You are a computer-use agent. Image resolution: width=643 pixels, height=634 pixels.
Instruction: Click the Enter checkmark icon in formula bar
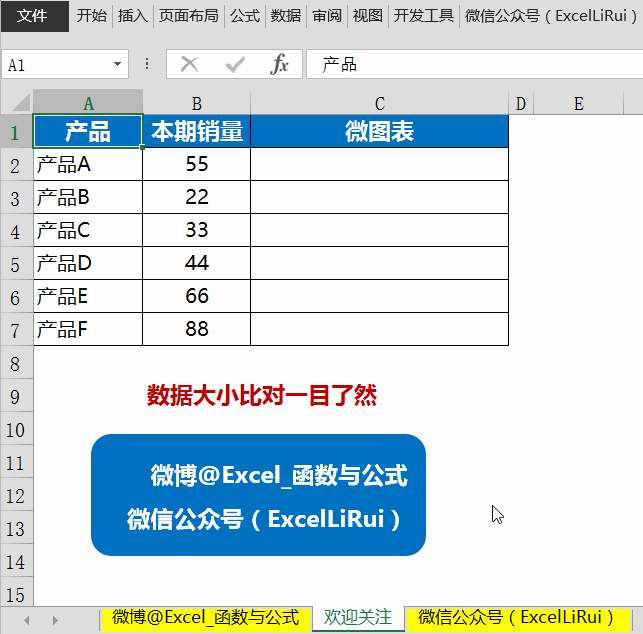pos(235,64)
